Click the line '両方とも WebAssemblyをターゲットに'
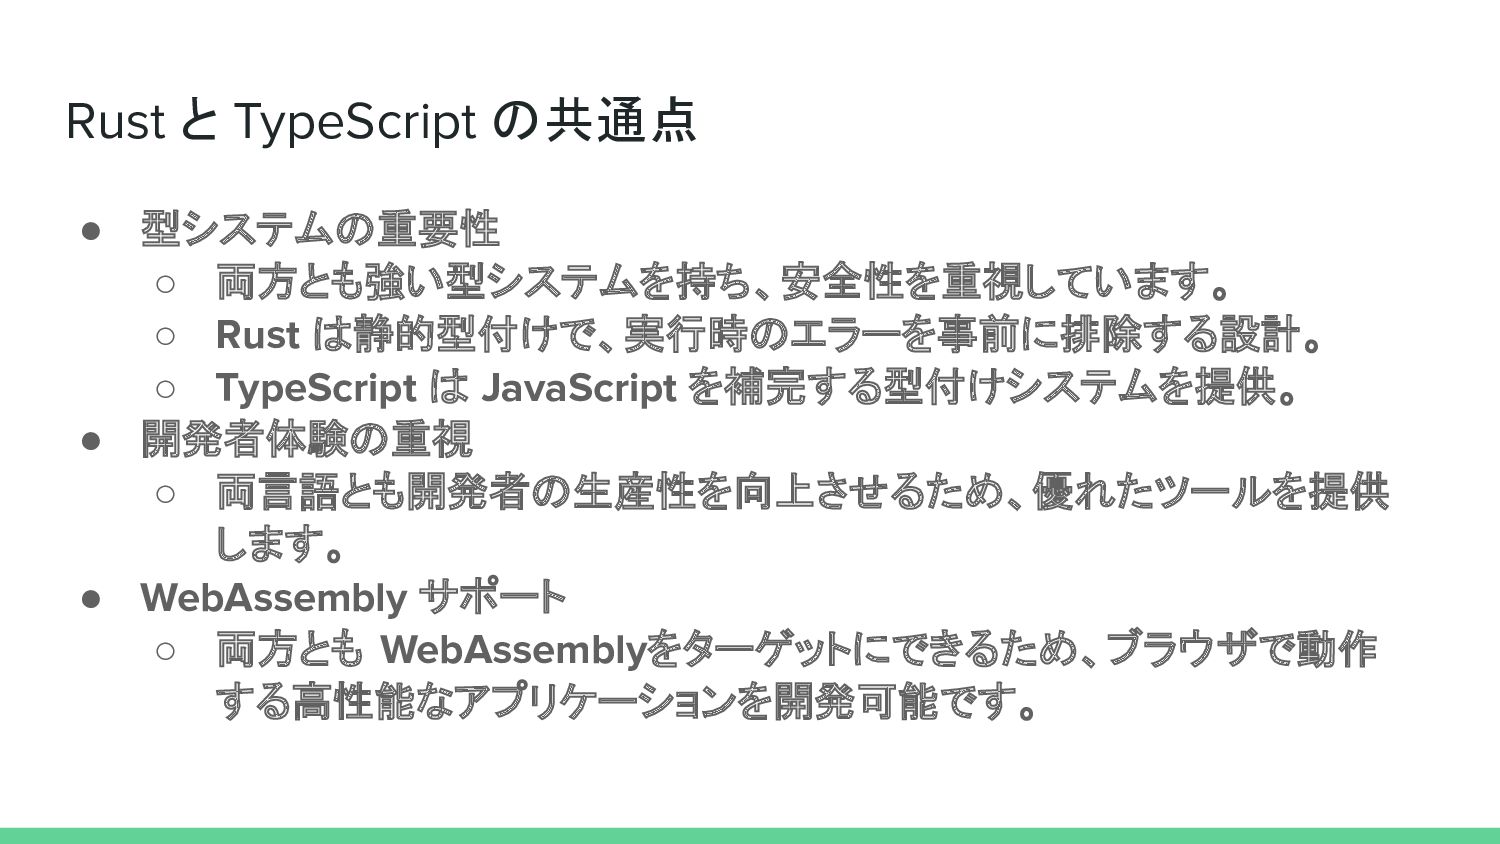 [x=797, y=650]
